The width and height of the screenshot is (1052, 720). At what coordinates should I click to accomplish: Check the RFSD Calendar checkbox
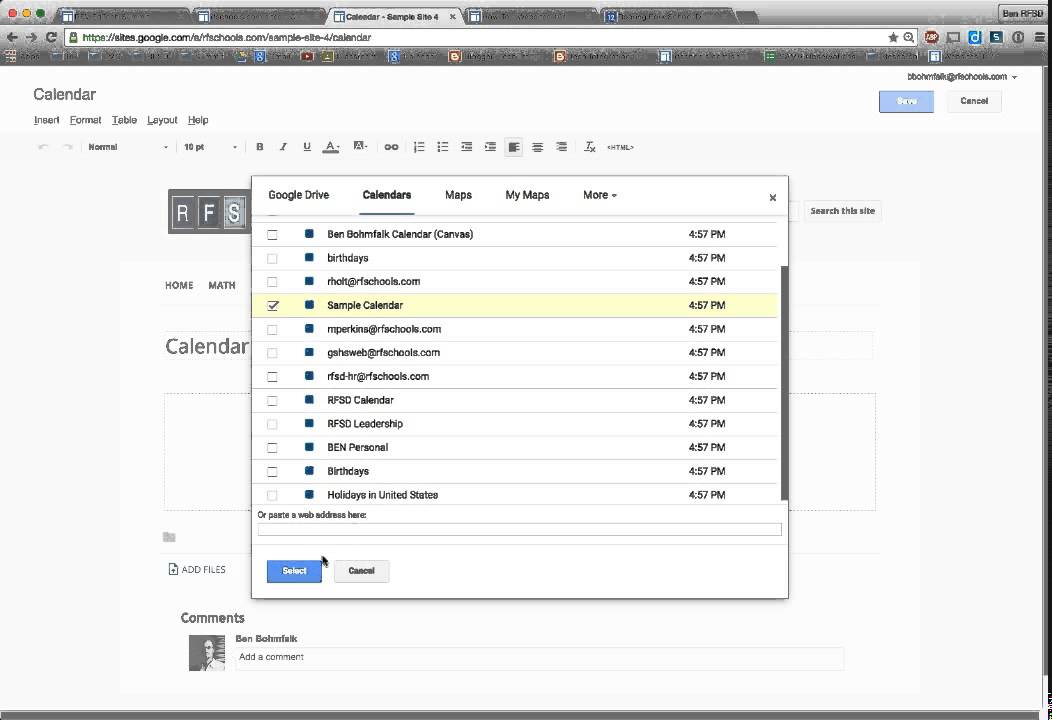click(x=272, y=401)
